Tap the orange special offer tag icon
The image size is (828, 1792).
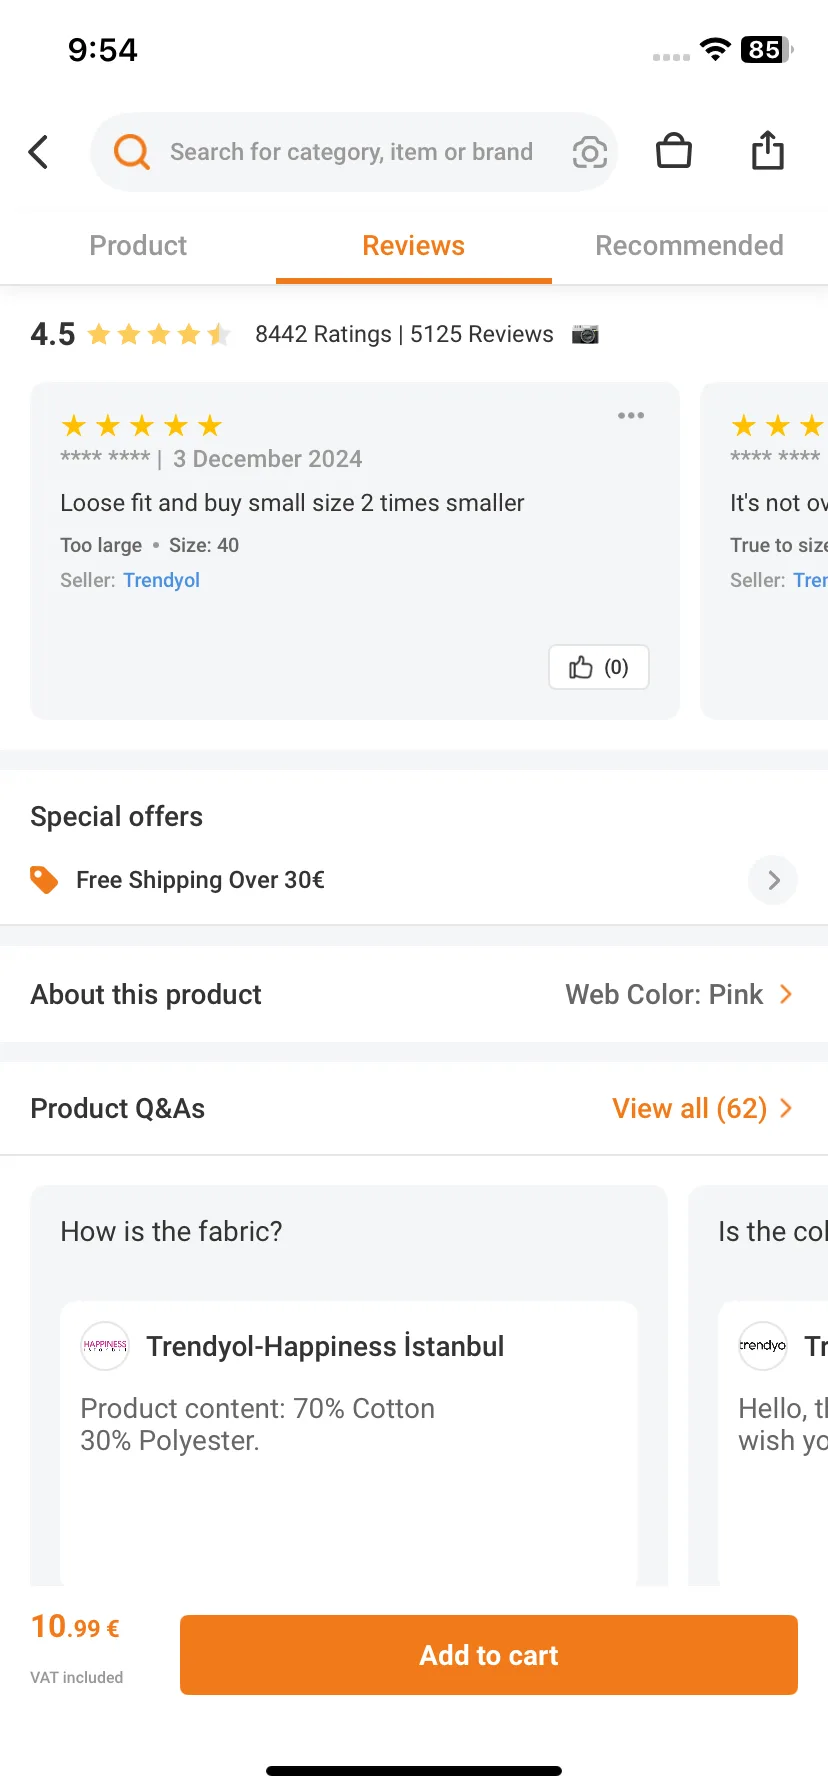click(44, 880)
